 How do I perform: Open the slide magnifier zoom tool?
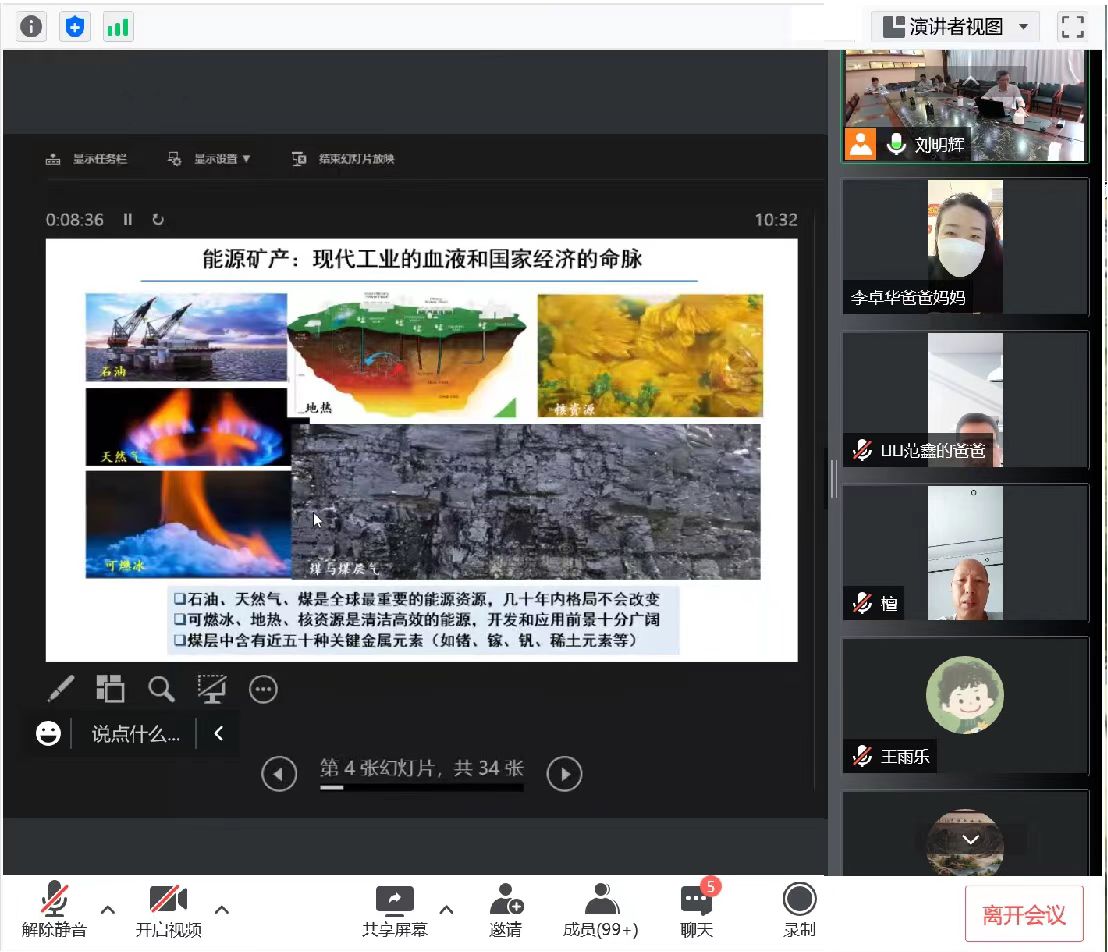pyautogui.click(x=161, y=689)
